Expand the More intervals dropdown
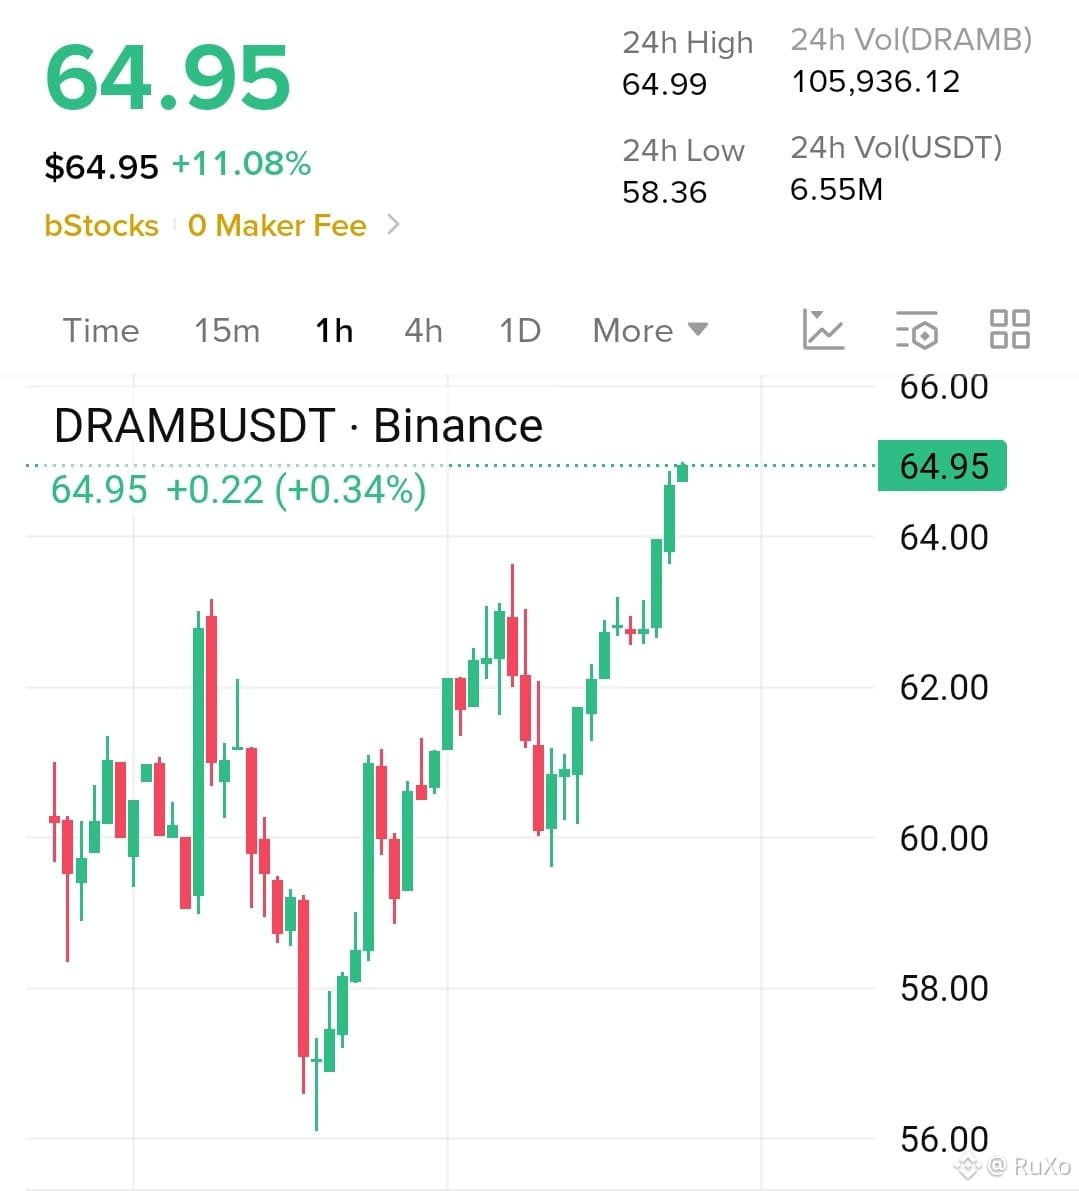The height and width of the screenshot is (1191, 1079). pyautogui.click(x=650, y=330)
